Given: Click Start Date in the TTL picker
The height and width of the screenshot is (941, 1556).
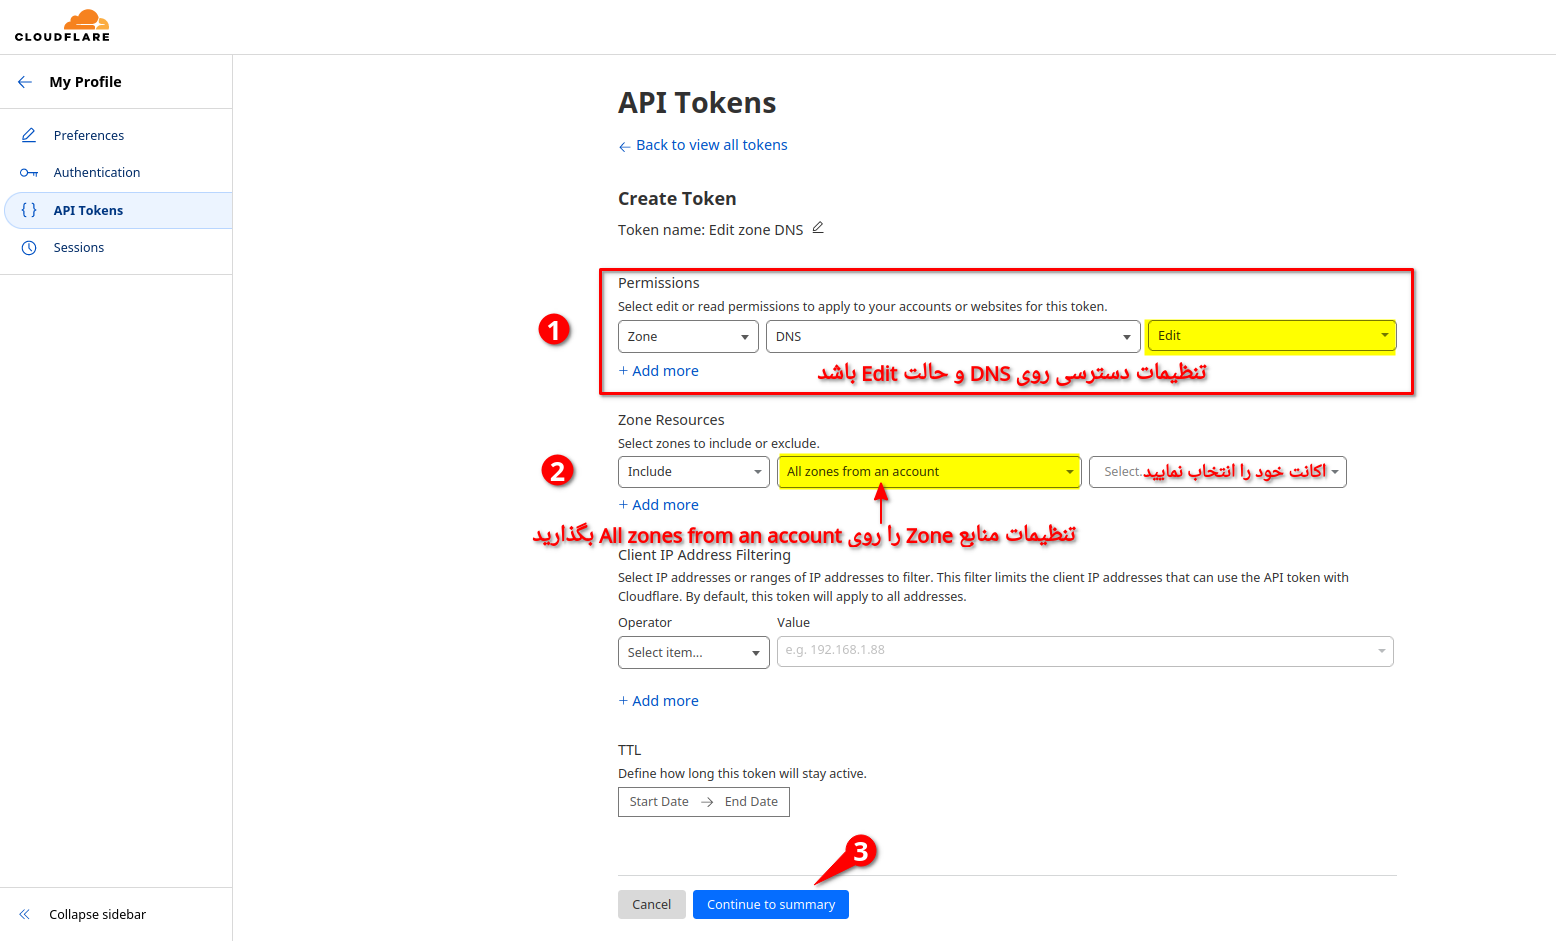Looking at the screenshot, I should tap(659, 802).
